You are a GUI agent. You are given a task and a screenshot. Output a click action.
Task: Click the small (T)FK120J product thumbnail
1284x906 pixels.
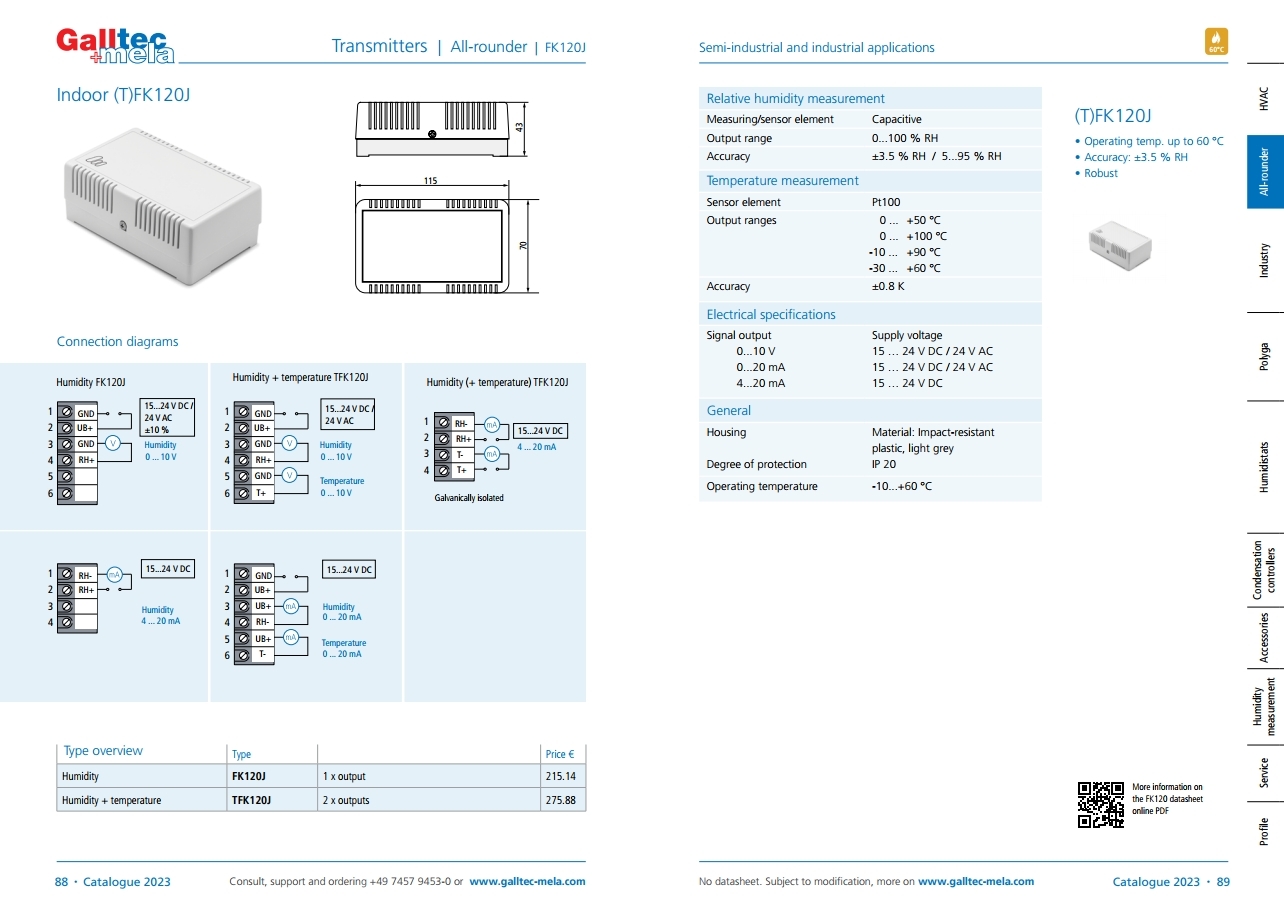click(x=1119, y=245)
